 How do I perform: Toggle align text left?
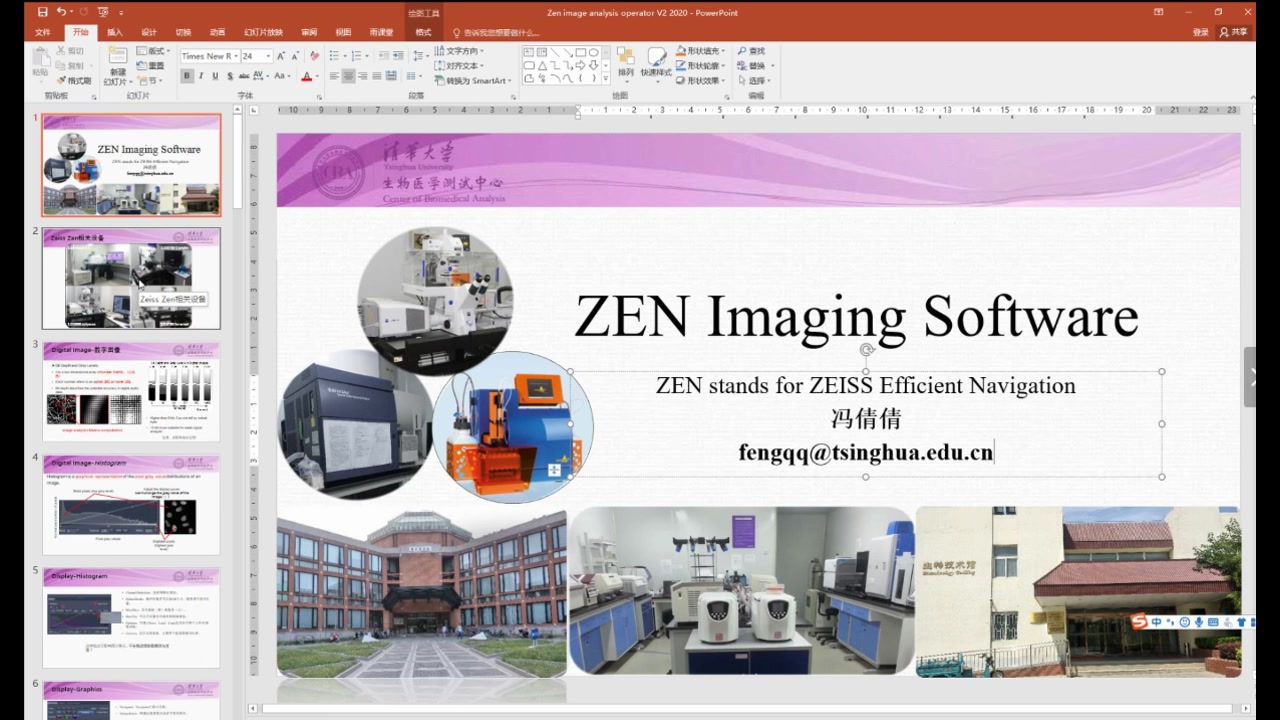tap(335, 76)
